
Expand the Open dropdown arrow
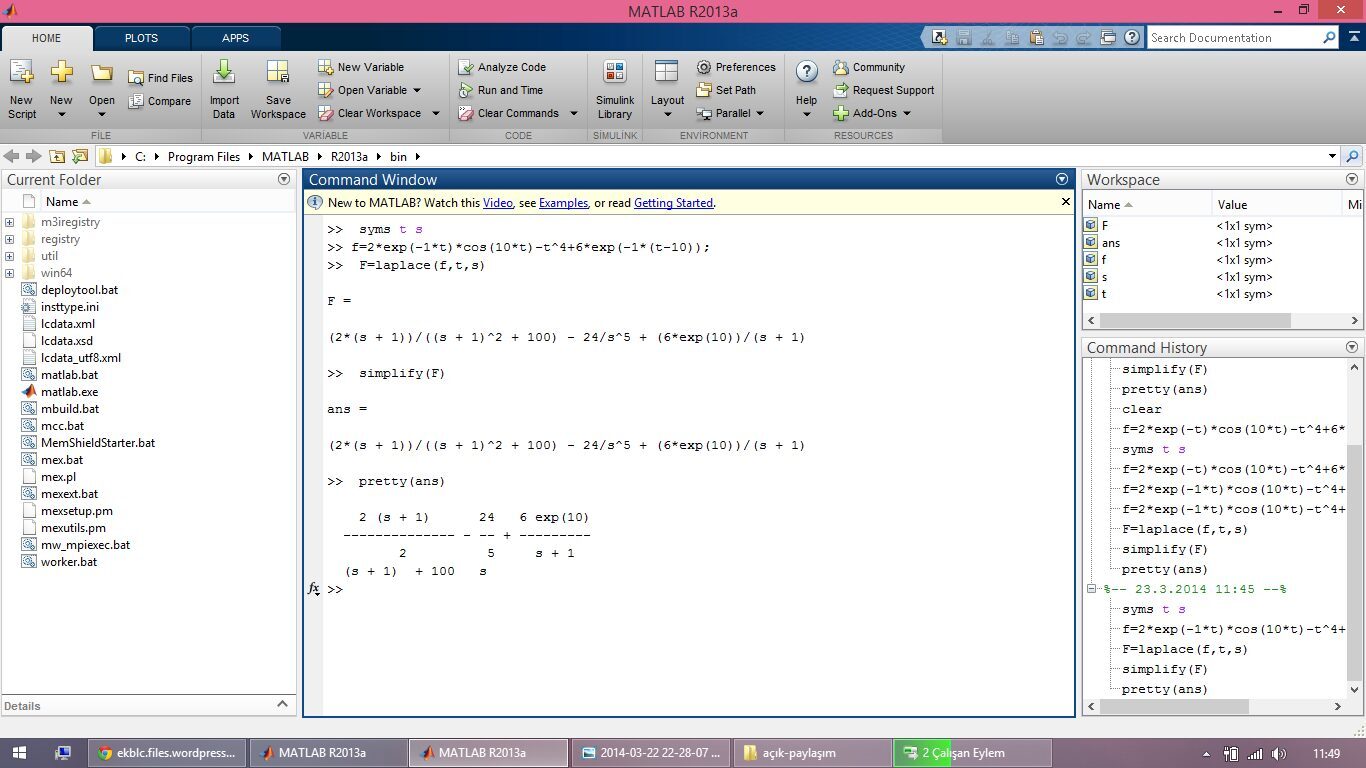[x=101, y=114]
